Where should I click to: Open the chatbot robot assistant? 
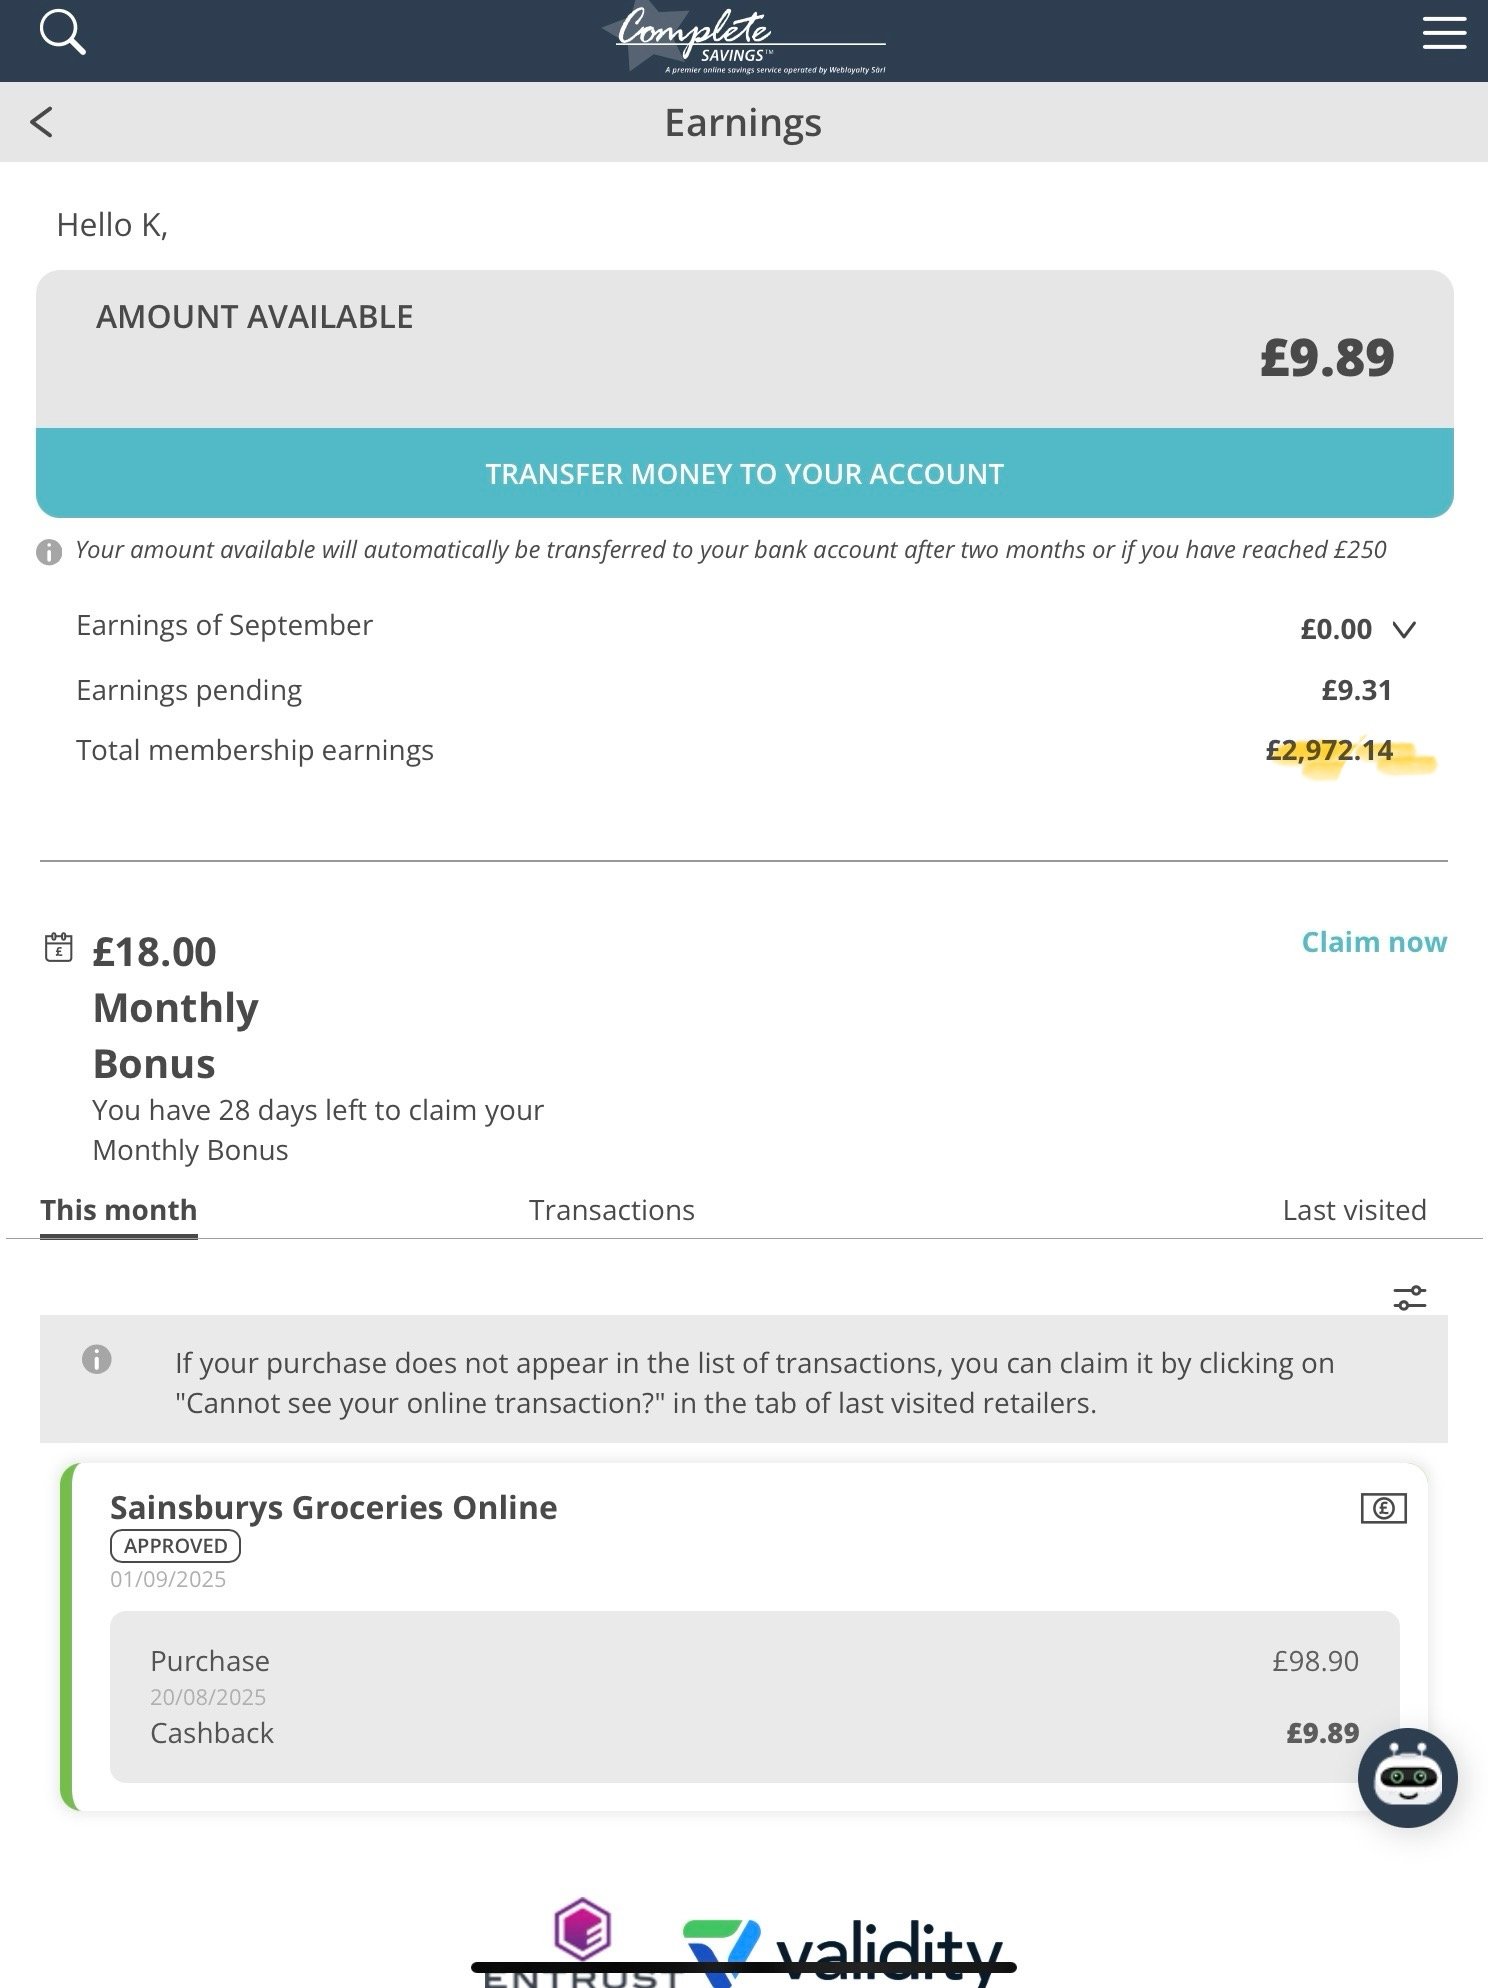point(1407,1778)
